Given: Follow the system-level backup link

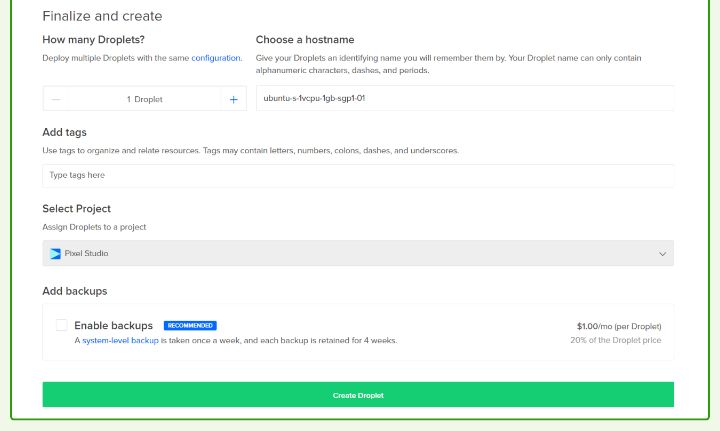Looking at the screenshot, I should [120, 340].
